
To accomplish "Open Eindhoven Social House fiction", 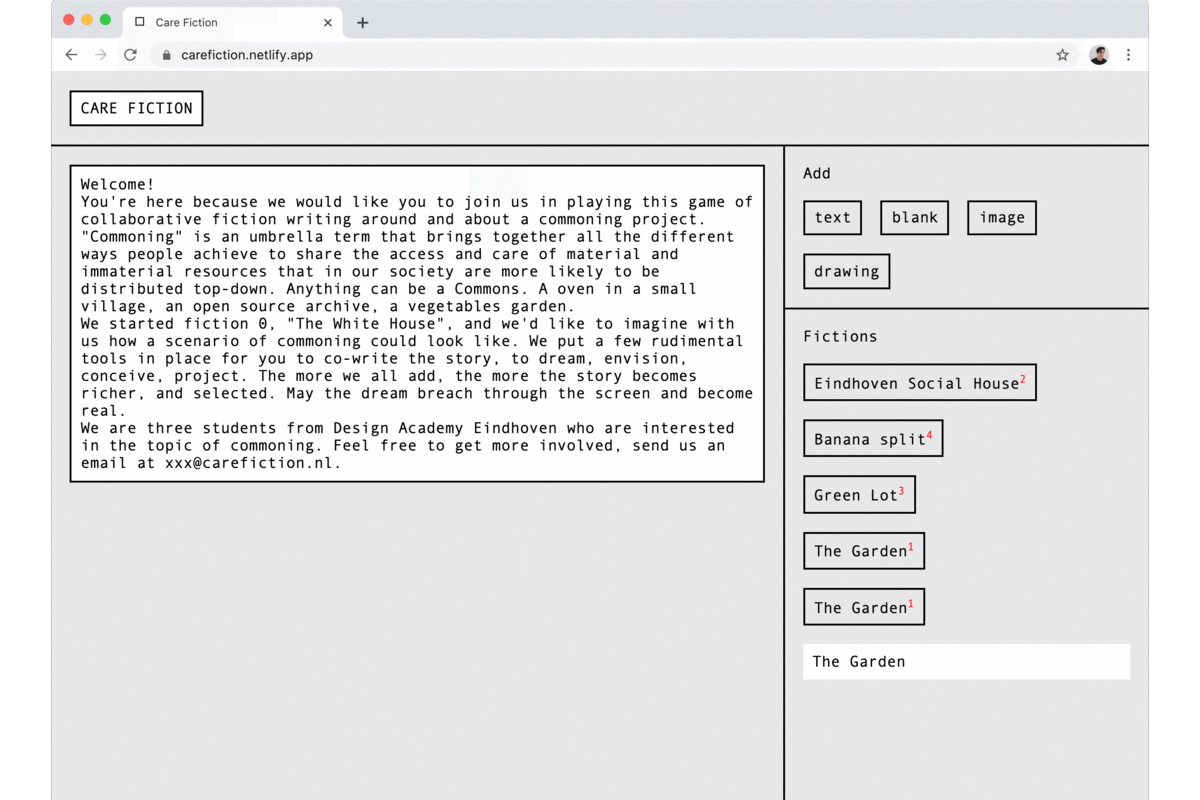I will 920,383.
